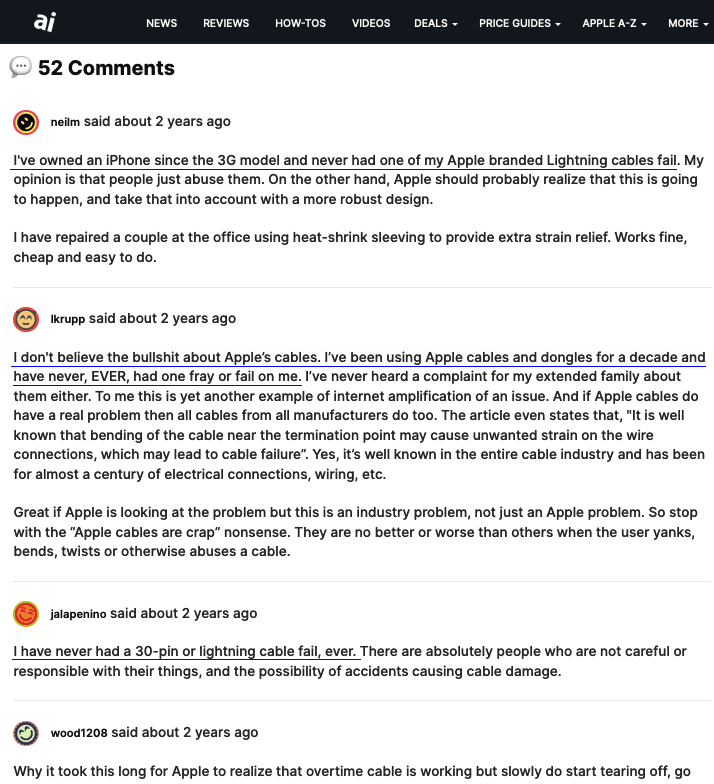Open neilm's user profile link

click(x=65, y=122)
